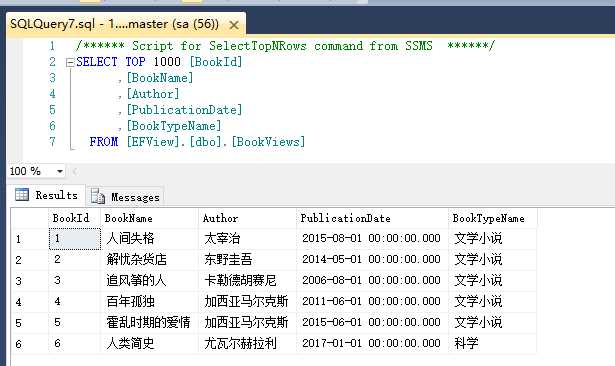Click [Author] in query line 4
The height and width of the screenshot is (366, 615).
tap(153, 94)
